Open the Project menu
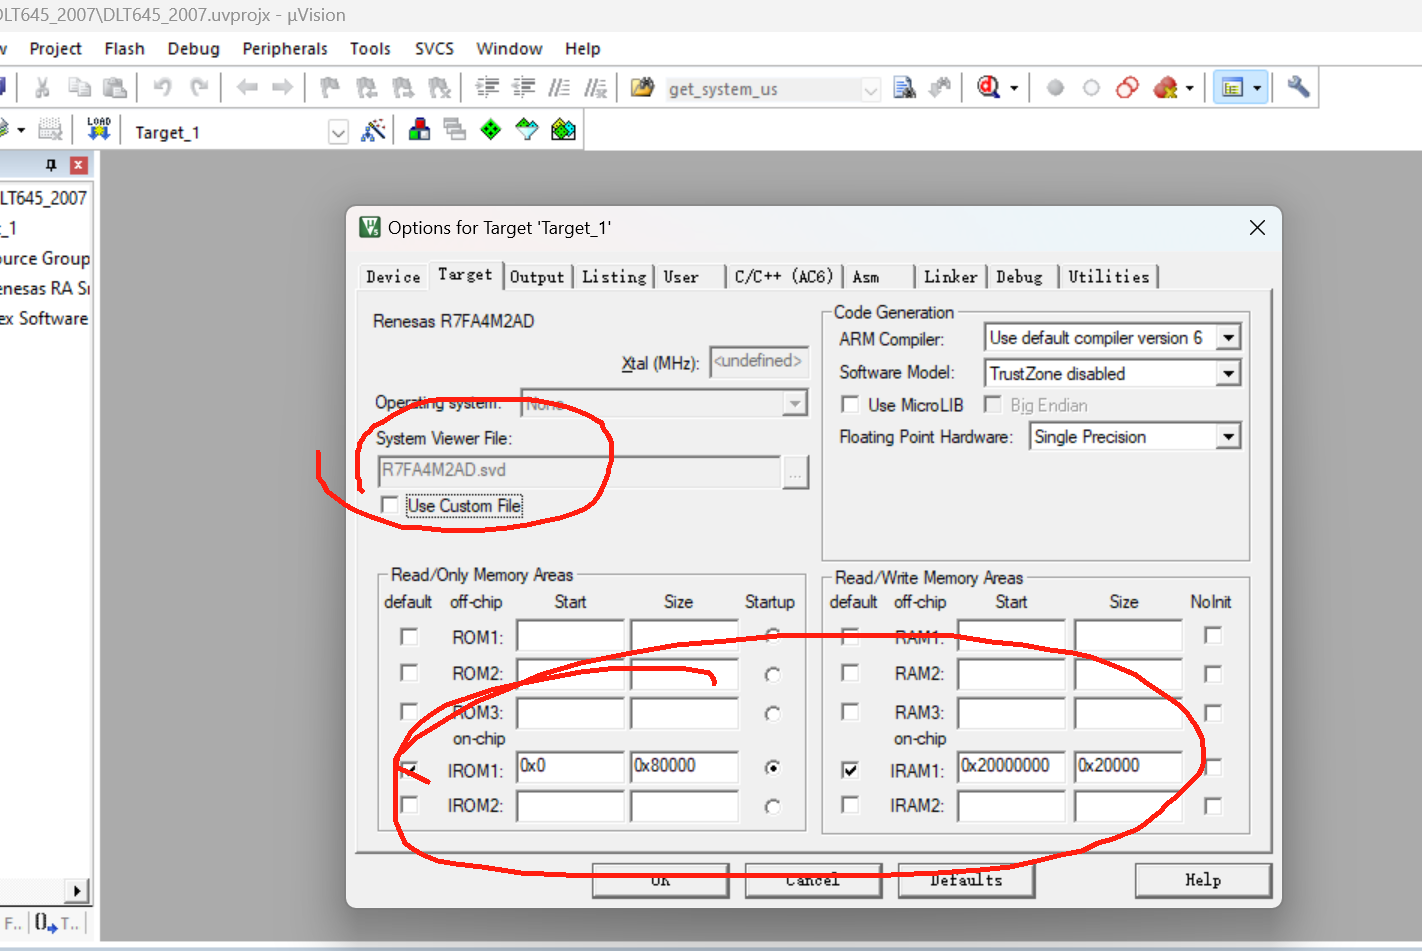Screen dimensions: 1422x951 coord(55,48)
